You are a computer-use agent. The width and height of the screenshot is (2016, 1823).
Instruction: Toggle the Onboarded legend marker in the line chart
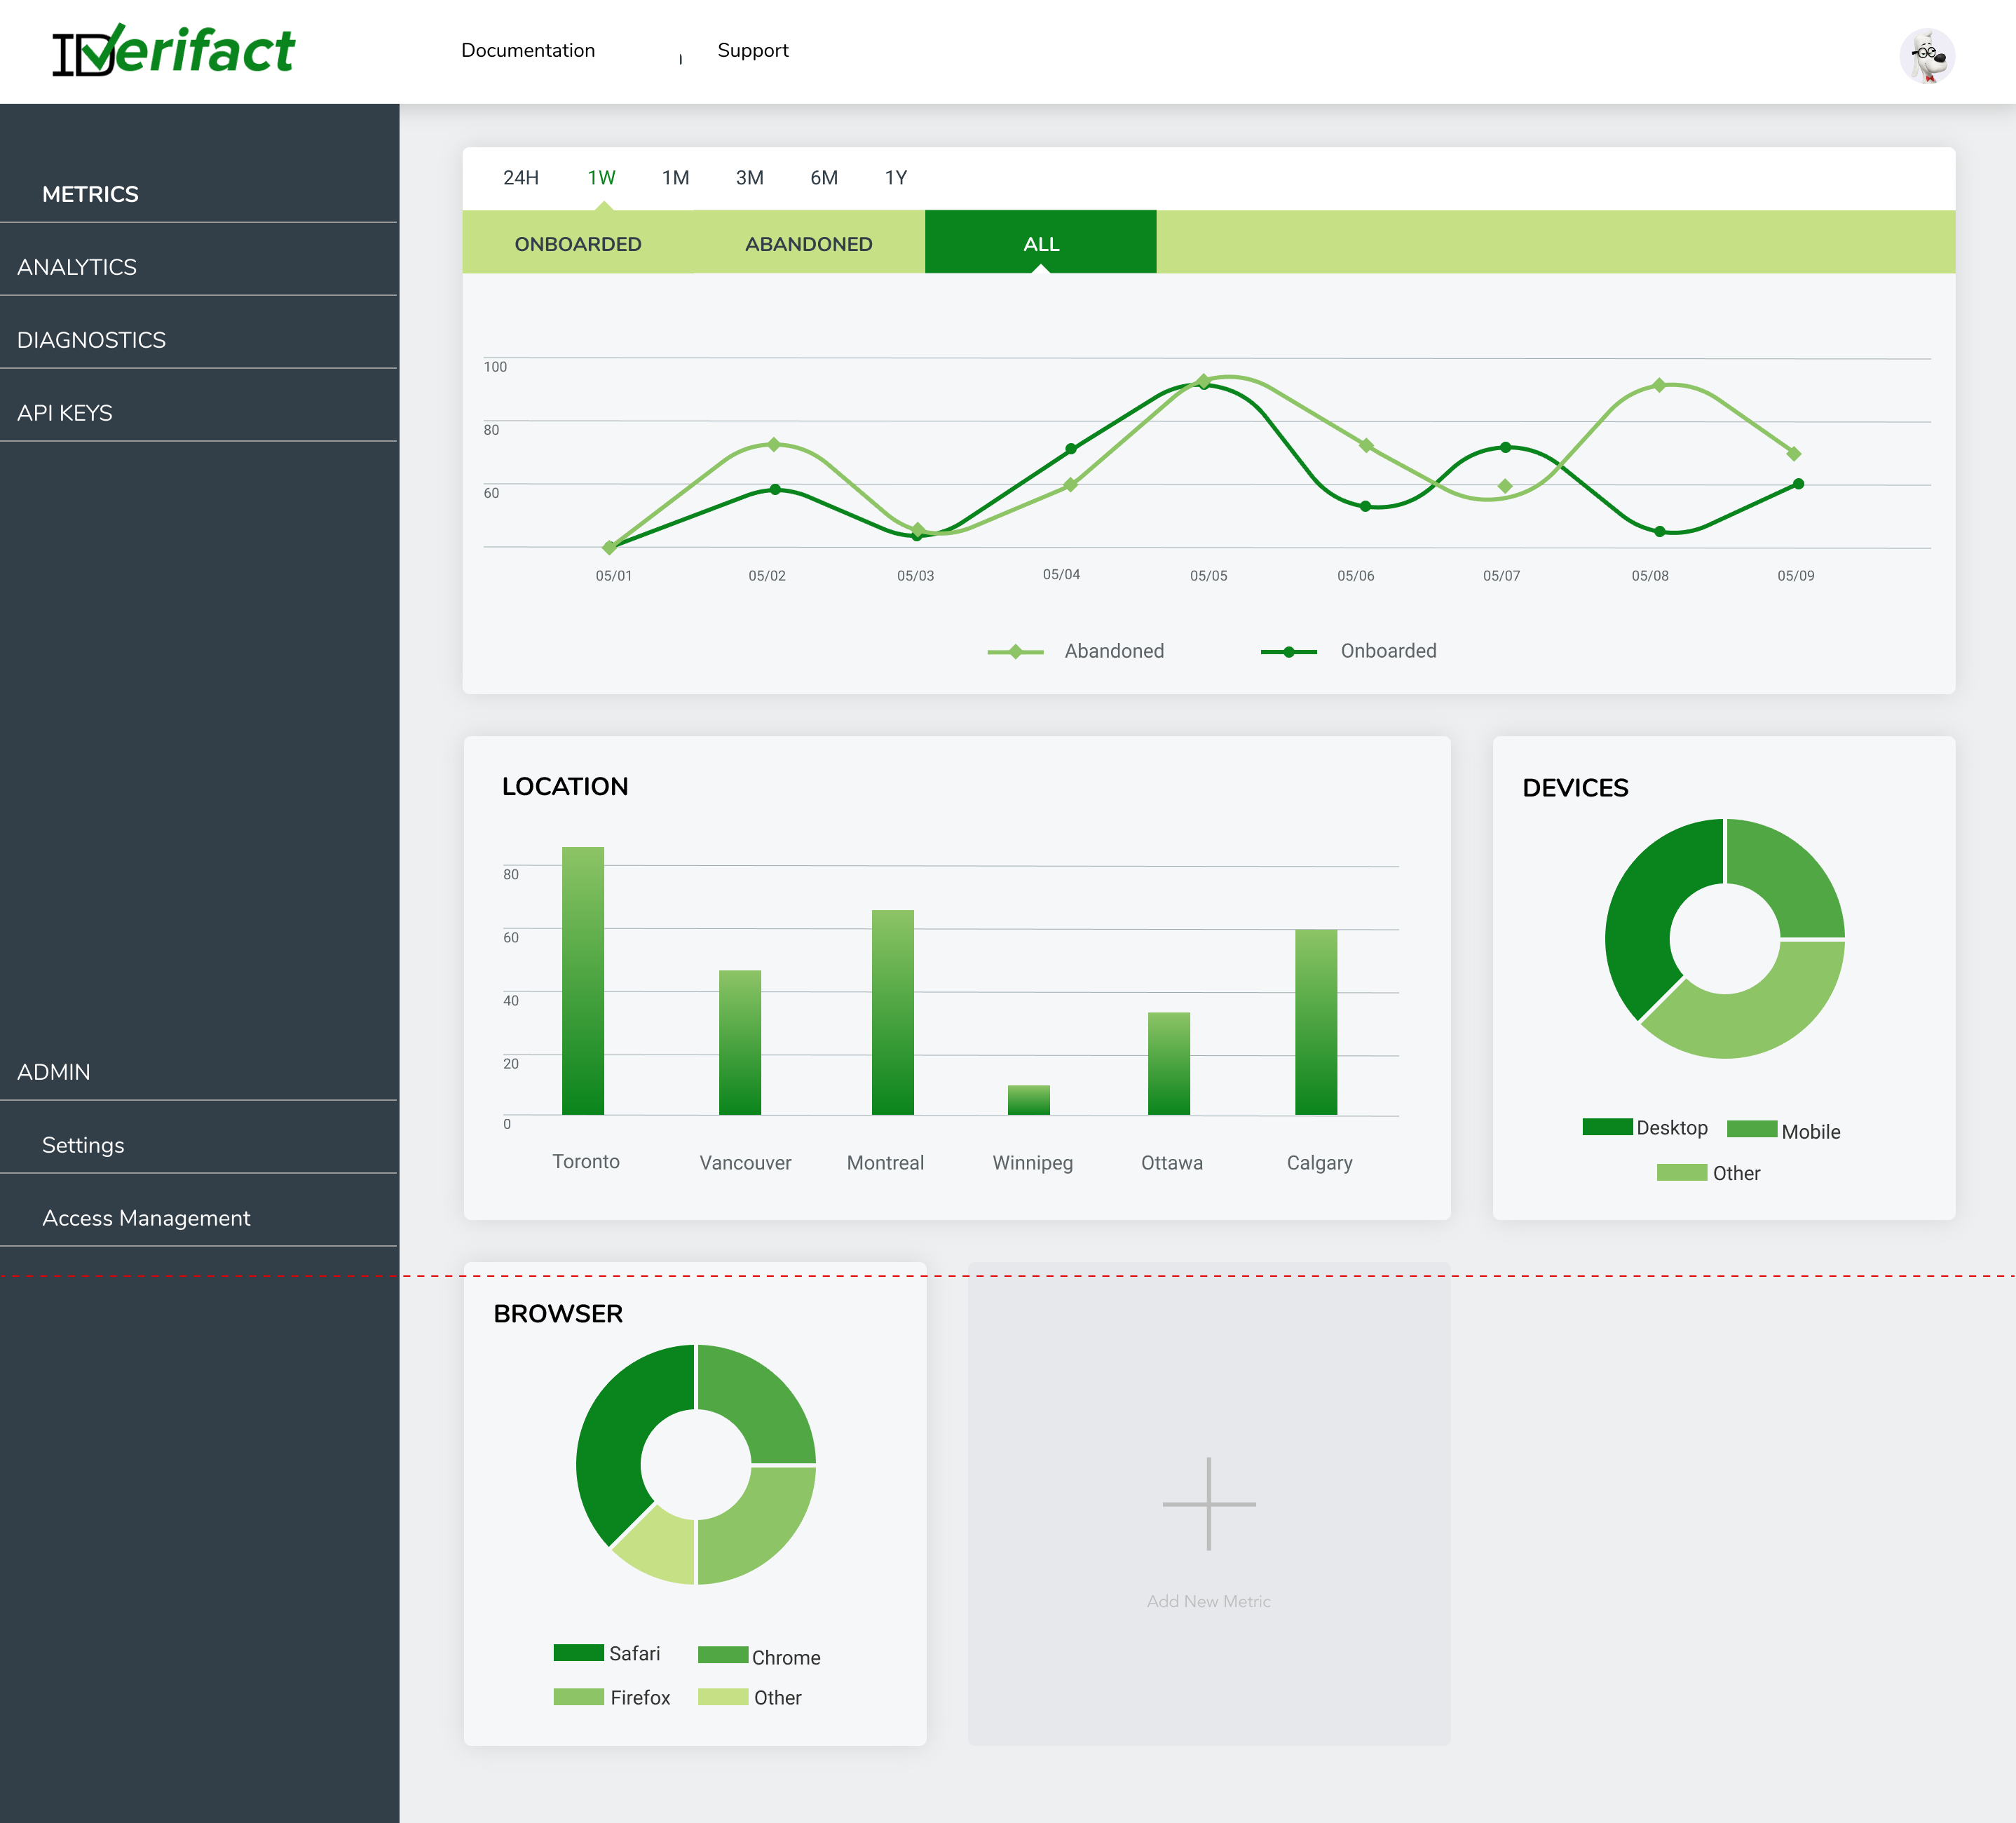coord(1288,652)
